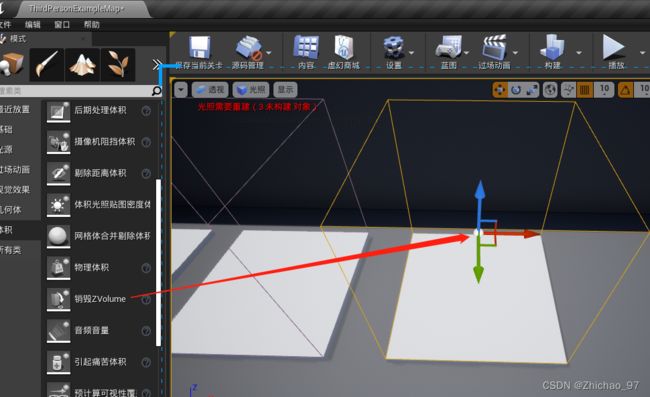The height and width of the screenshot is (397, 650).
Task: Select Audio Volume (音频音量) item
Action: pyautogui.click(x=99, y=331)
